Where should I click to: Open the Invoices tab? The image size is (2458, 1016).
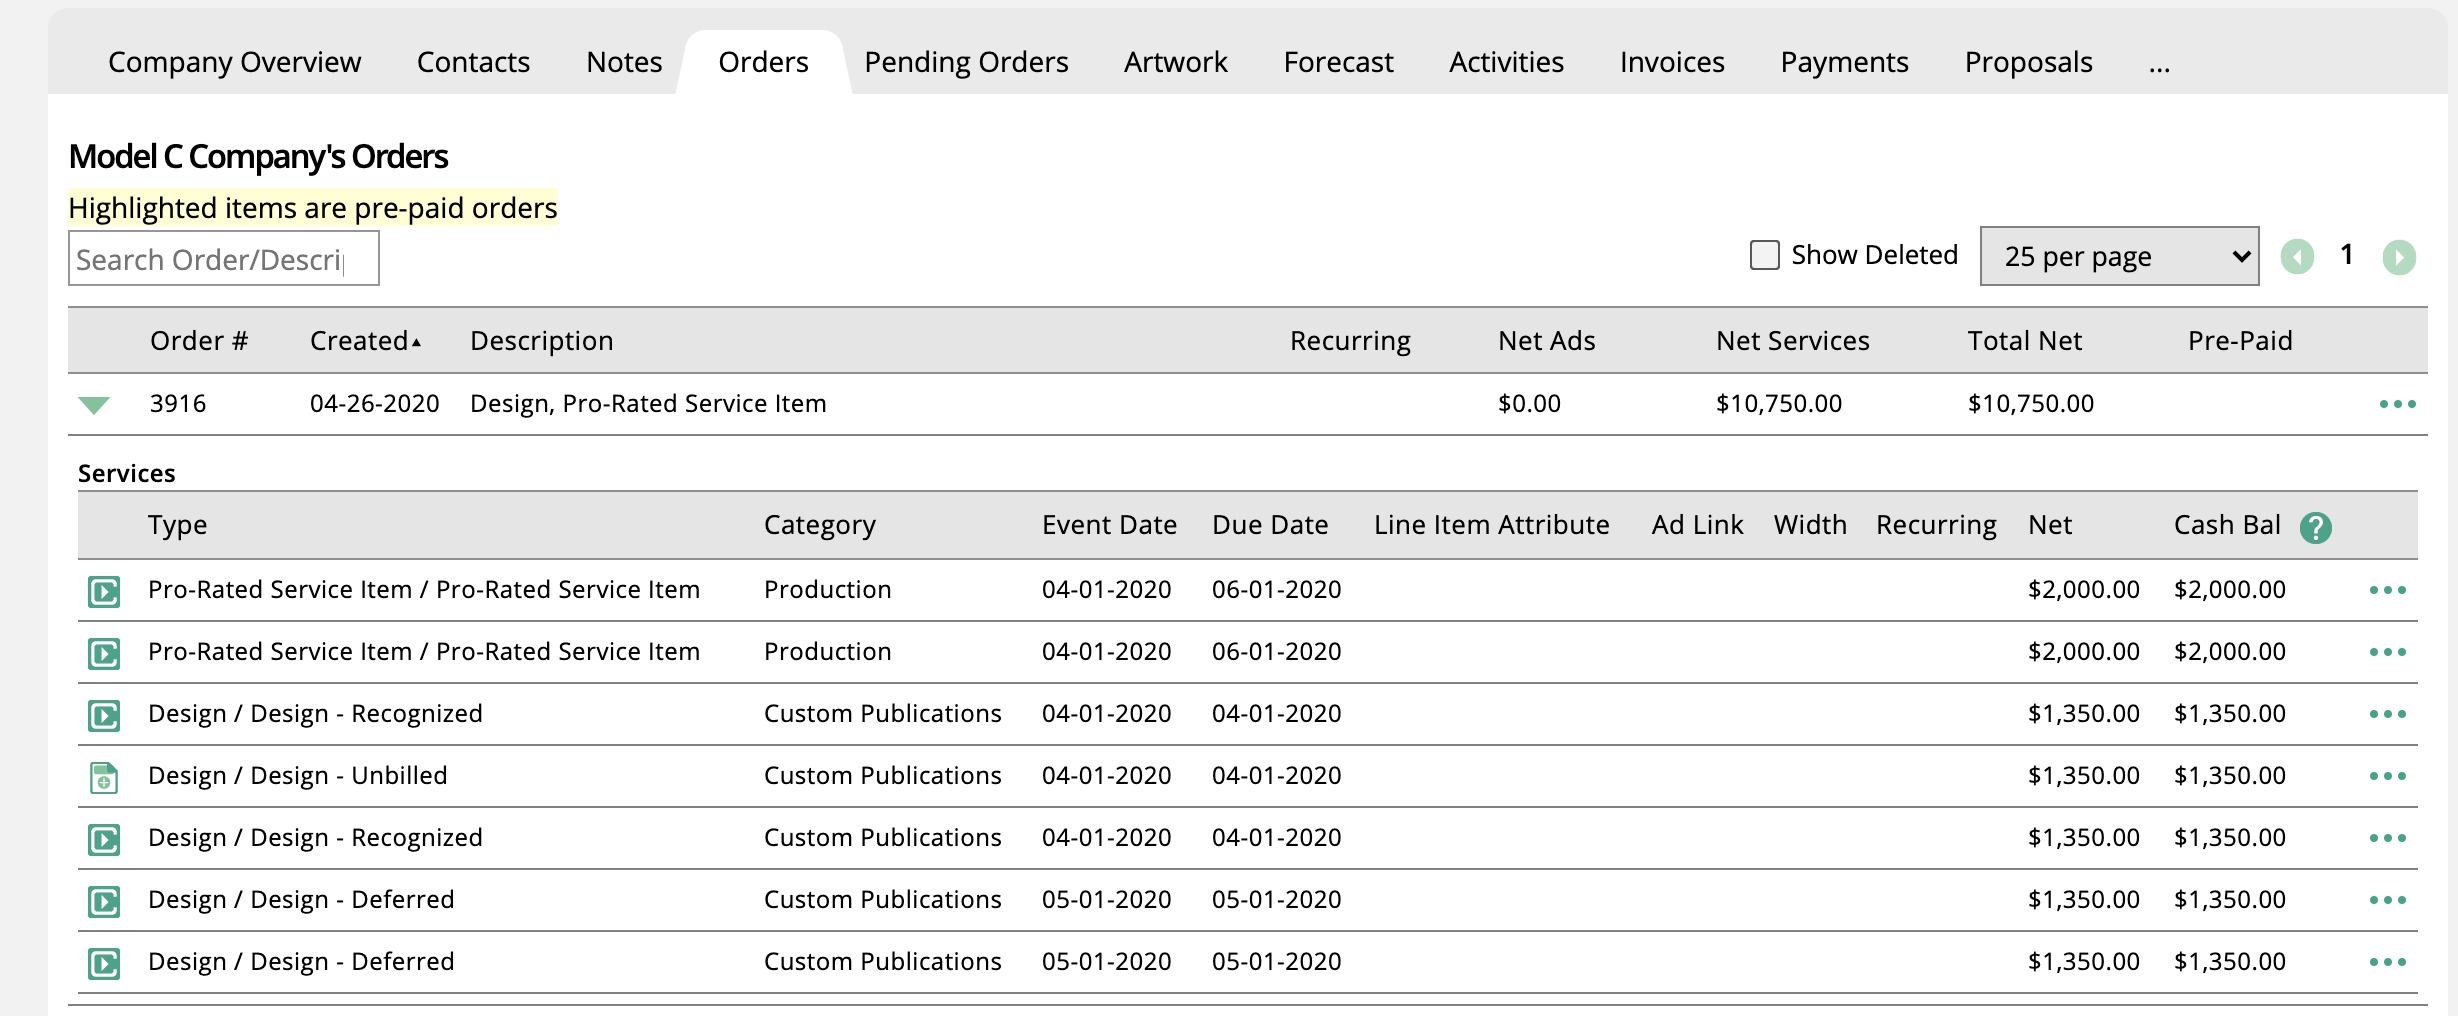tap(1671, 62)
